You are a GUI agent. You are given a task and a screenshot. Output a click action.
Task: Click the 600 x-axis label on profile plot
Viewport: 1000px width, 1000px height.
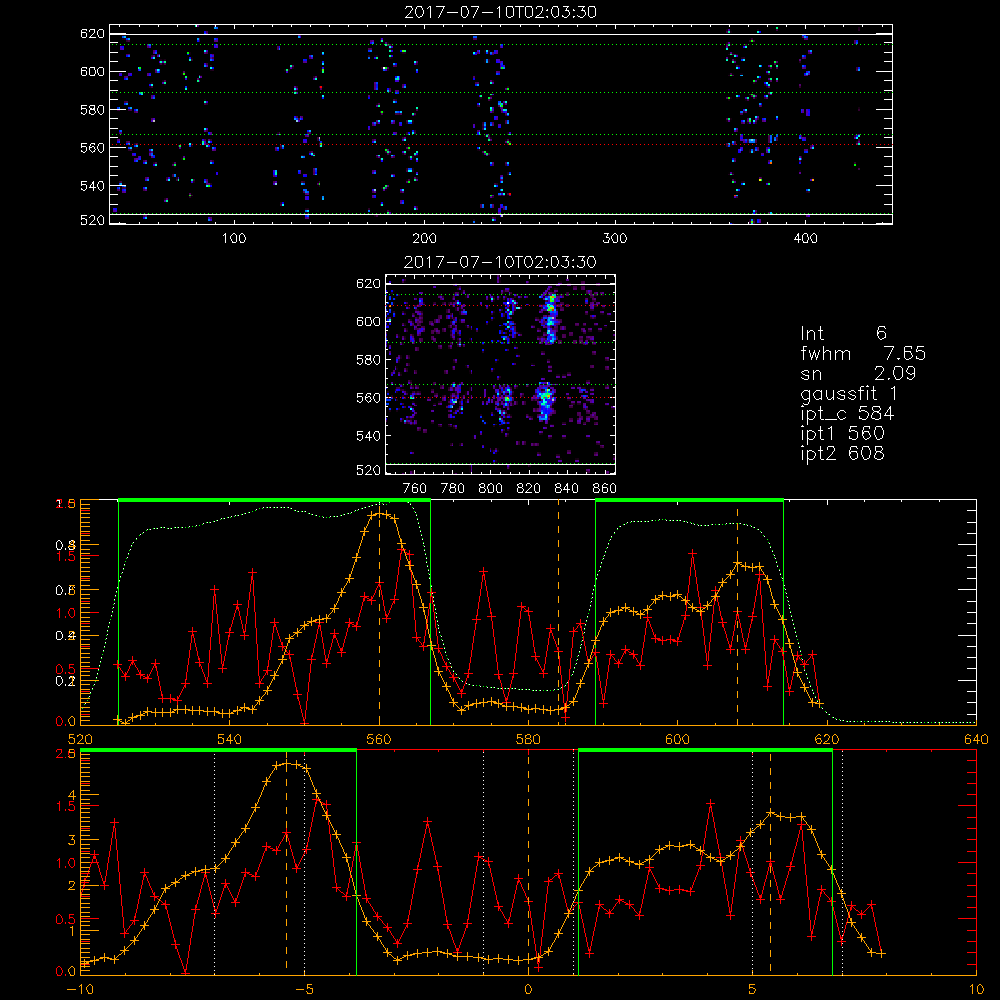677,740
